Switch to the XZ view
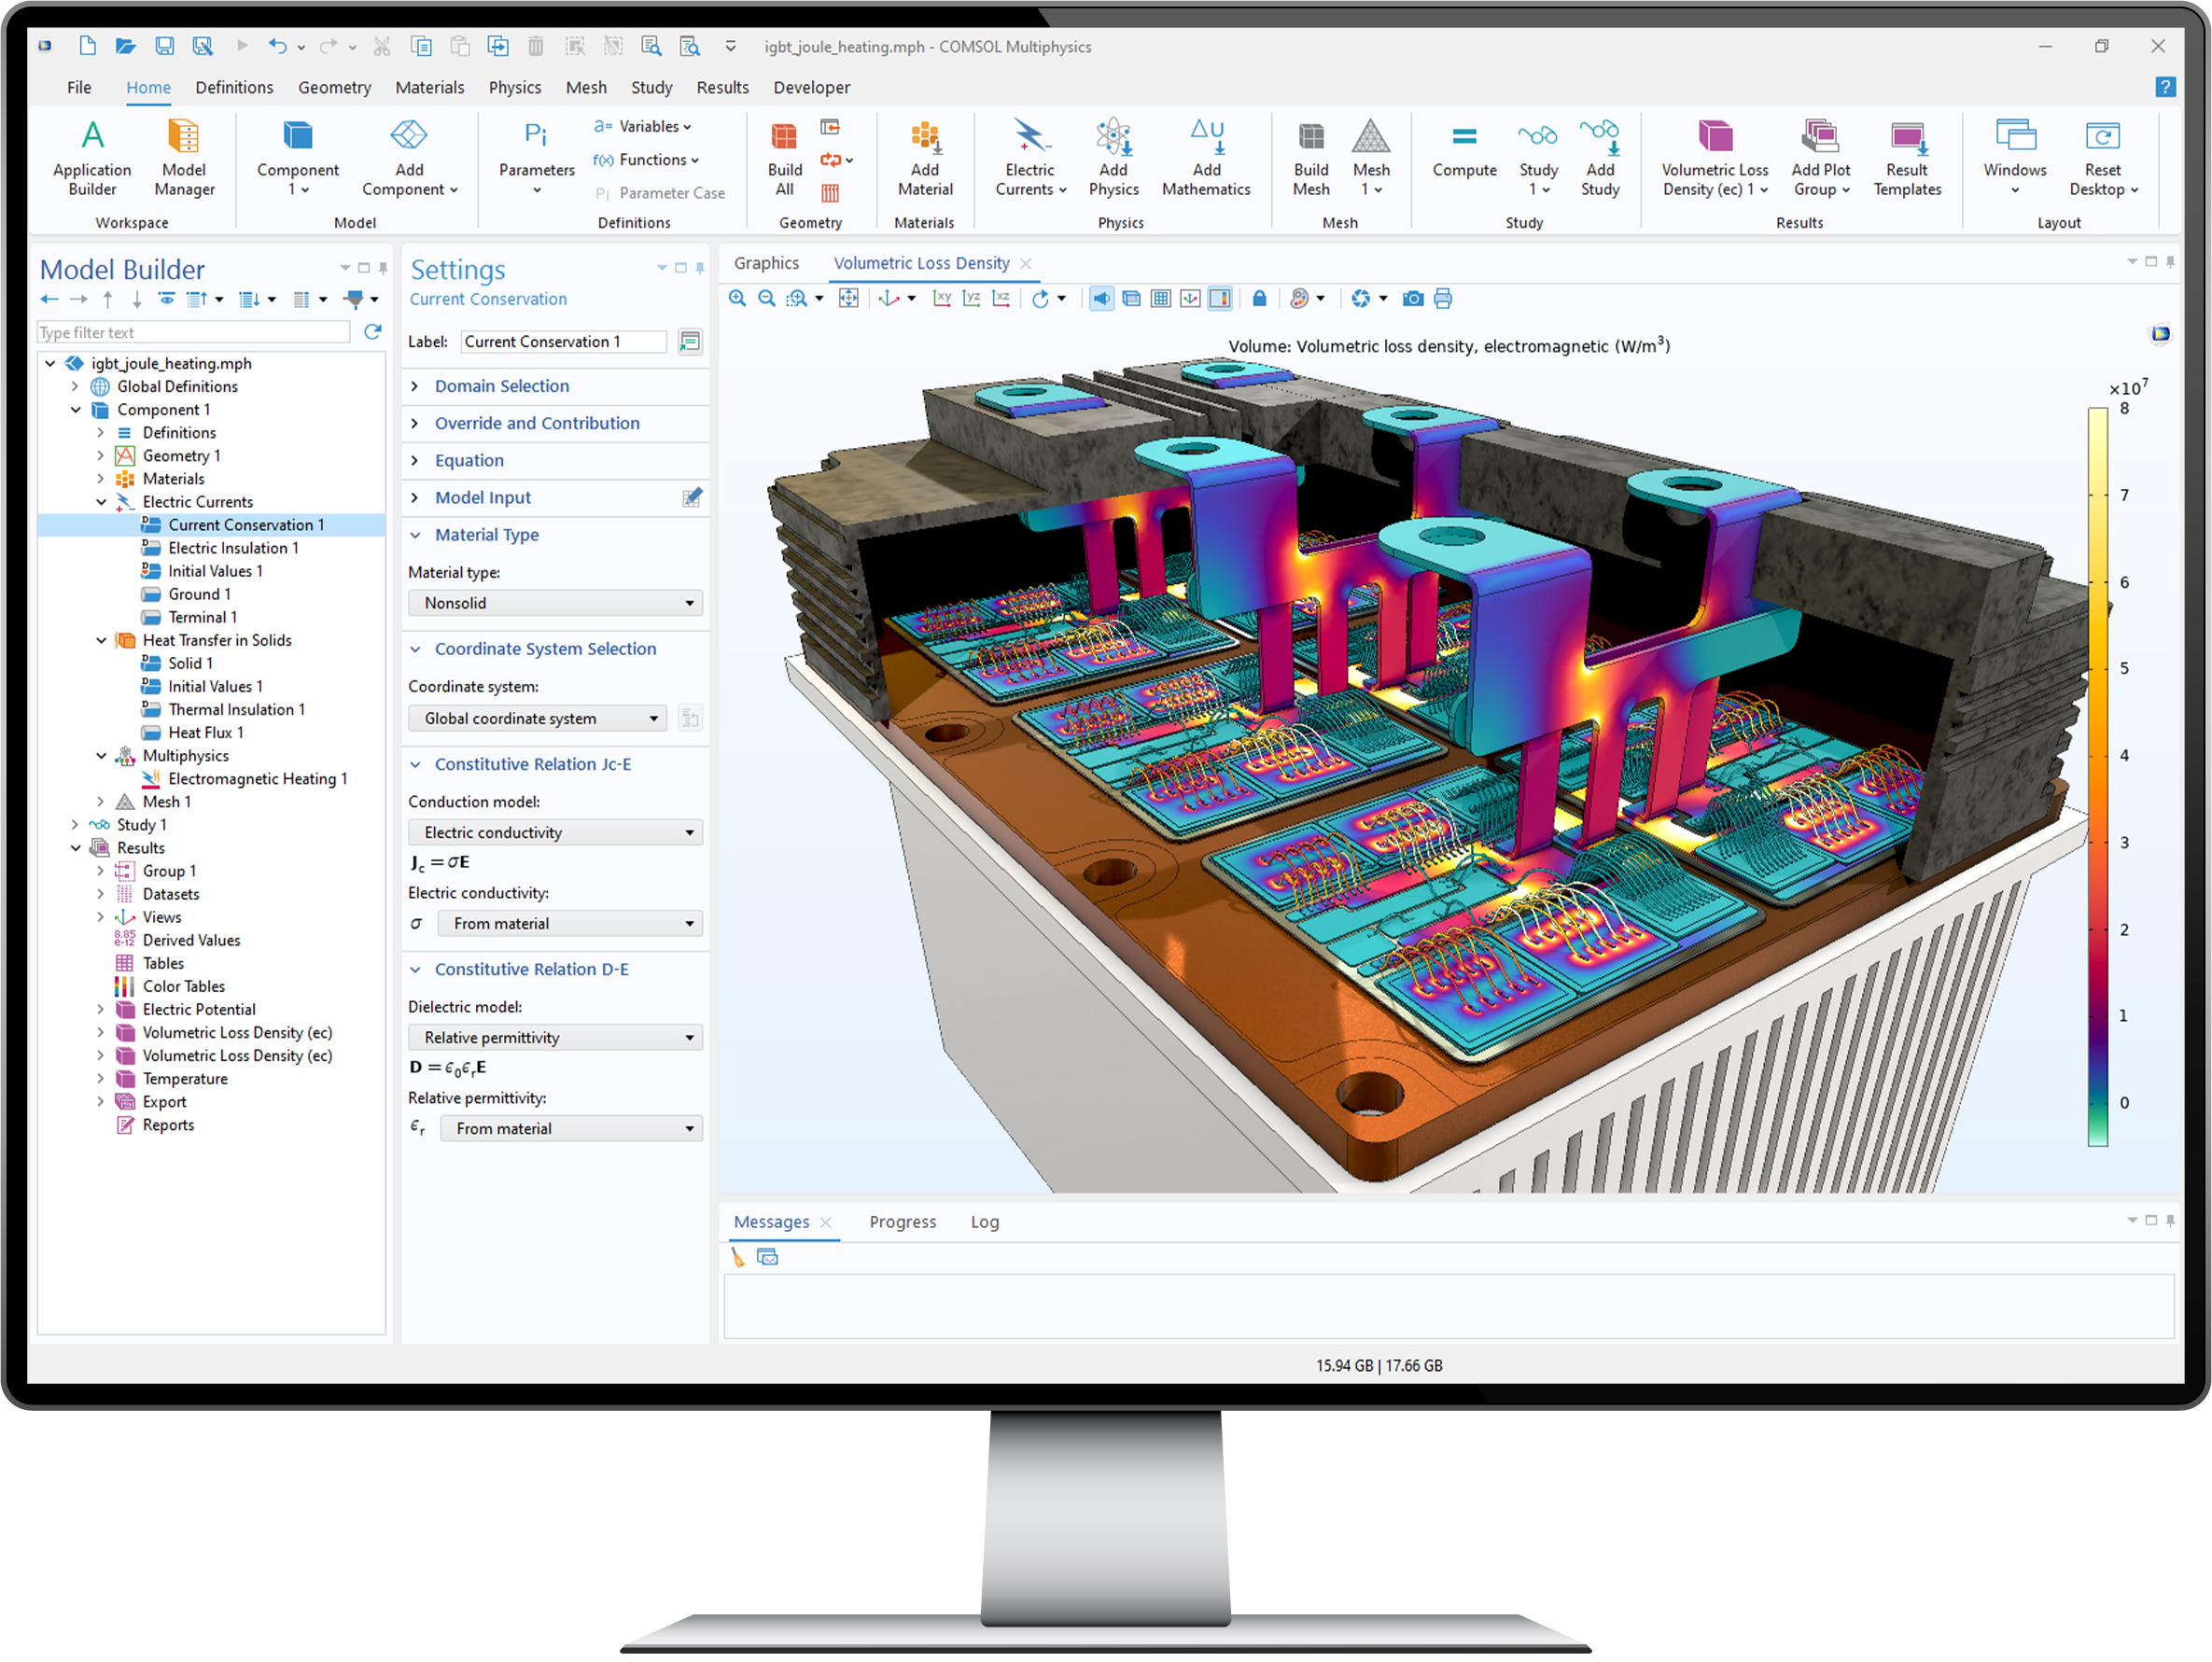Viewport: 2212px width, 1662px height. (x=1001, y=299)
